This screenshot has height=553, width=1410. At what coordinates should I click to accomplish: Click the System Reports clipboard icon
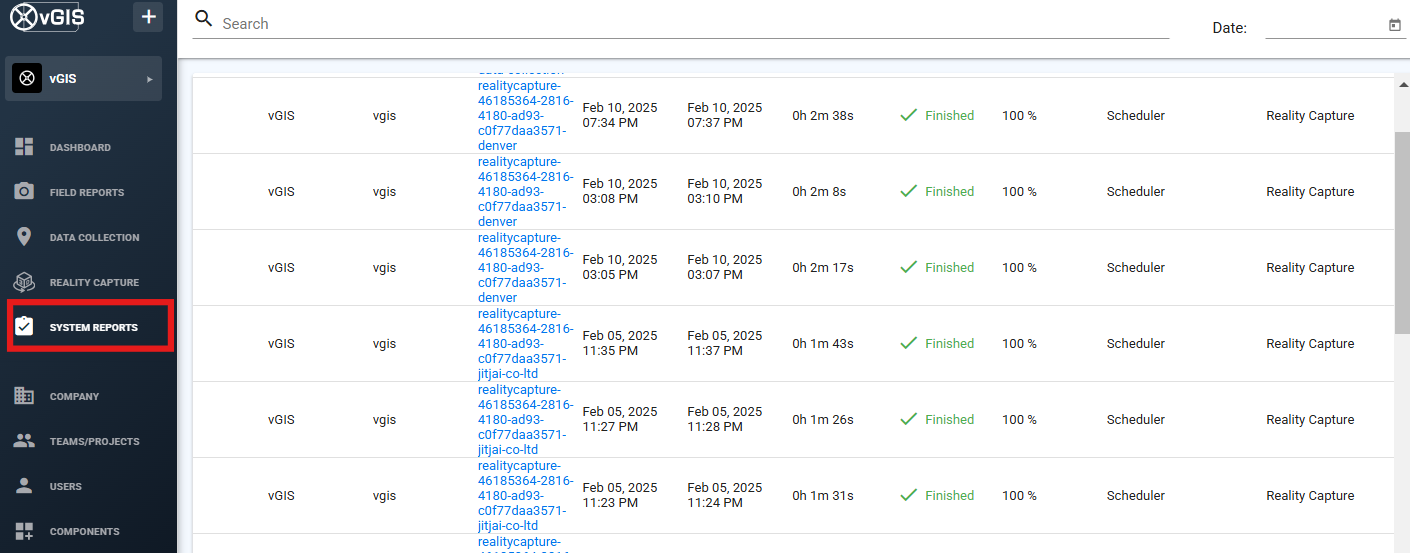coord(25,326)
